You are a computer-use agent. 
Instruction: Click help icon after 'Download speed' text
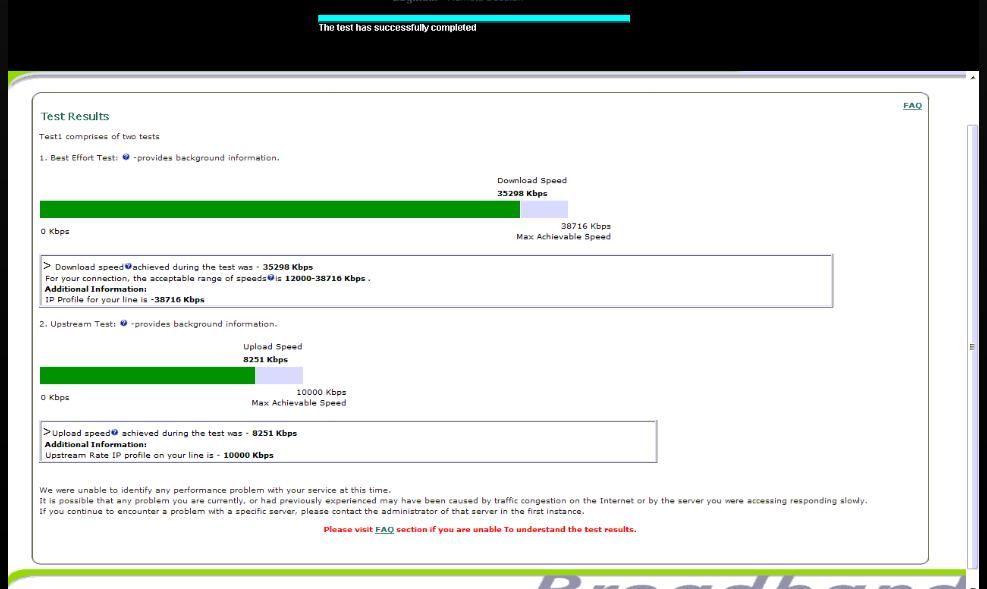128,266
